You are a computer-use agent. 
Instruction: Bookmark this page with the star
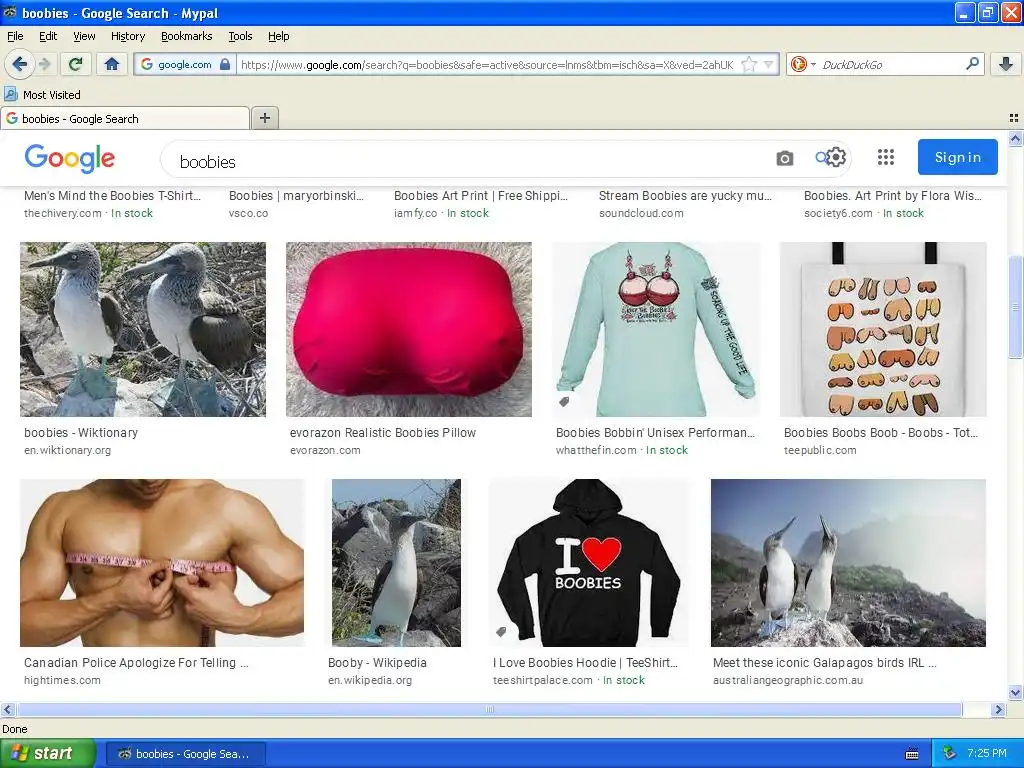(749, 65)
